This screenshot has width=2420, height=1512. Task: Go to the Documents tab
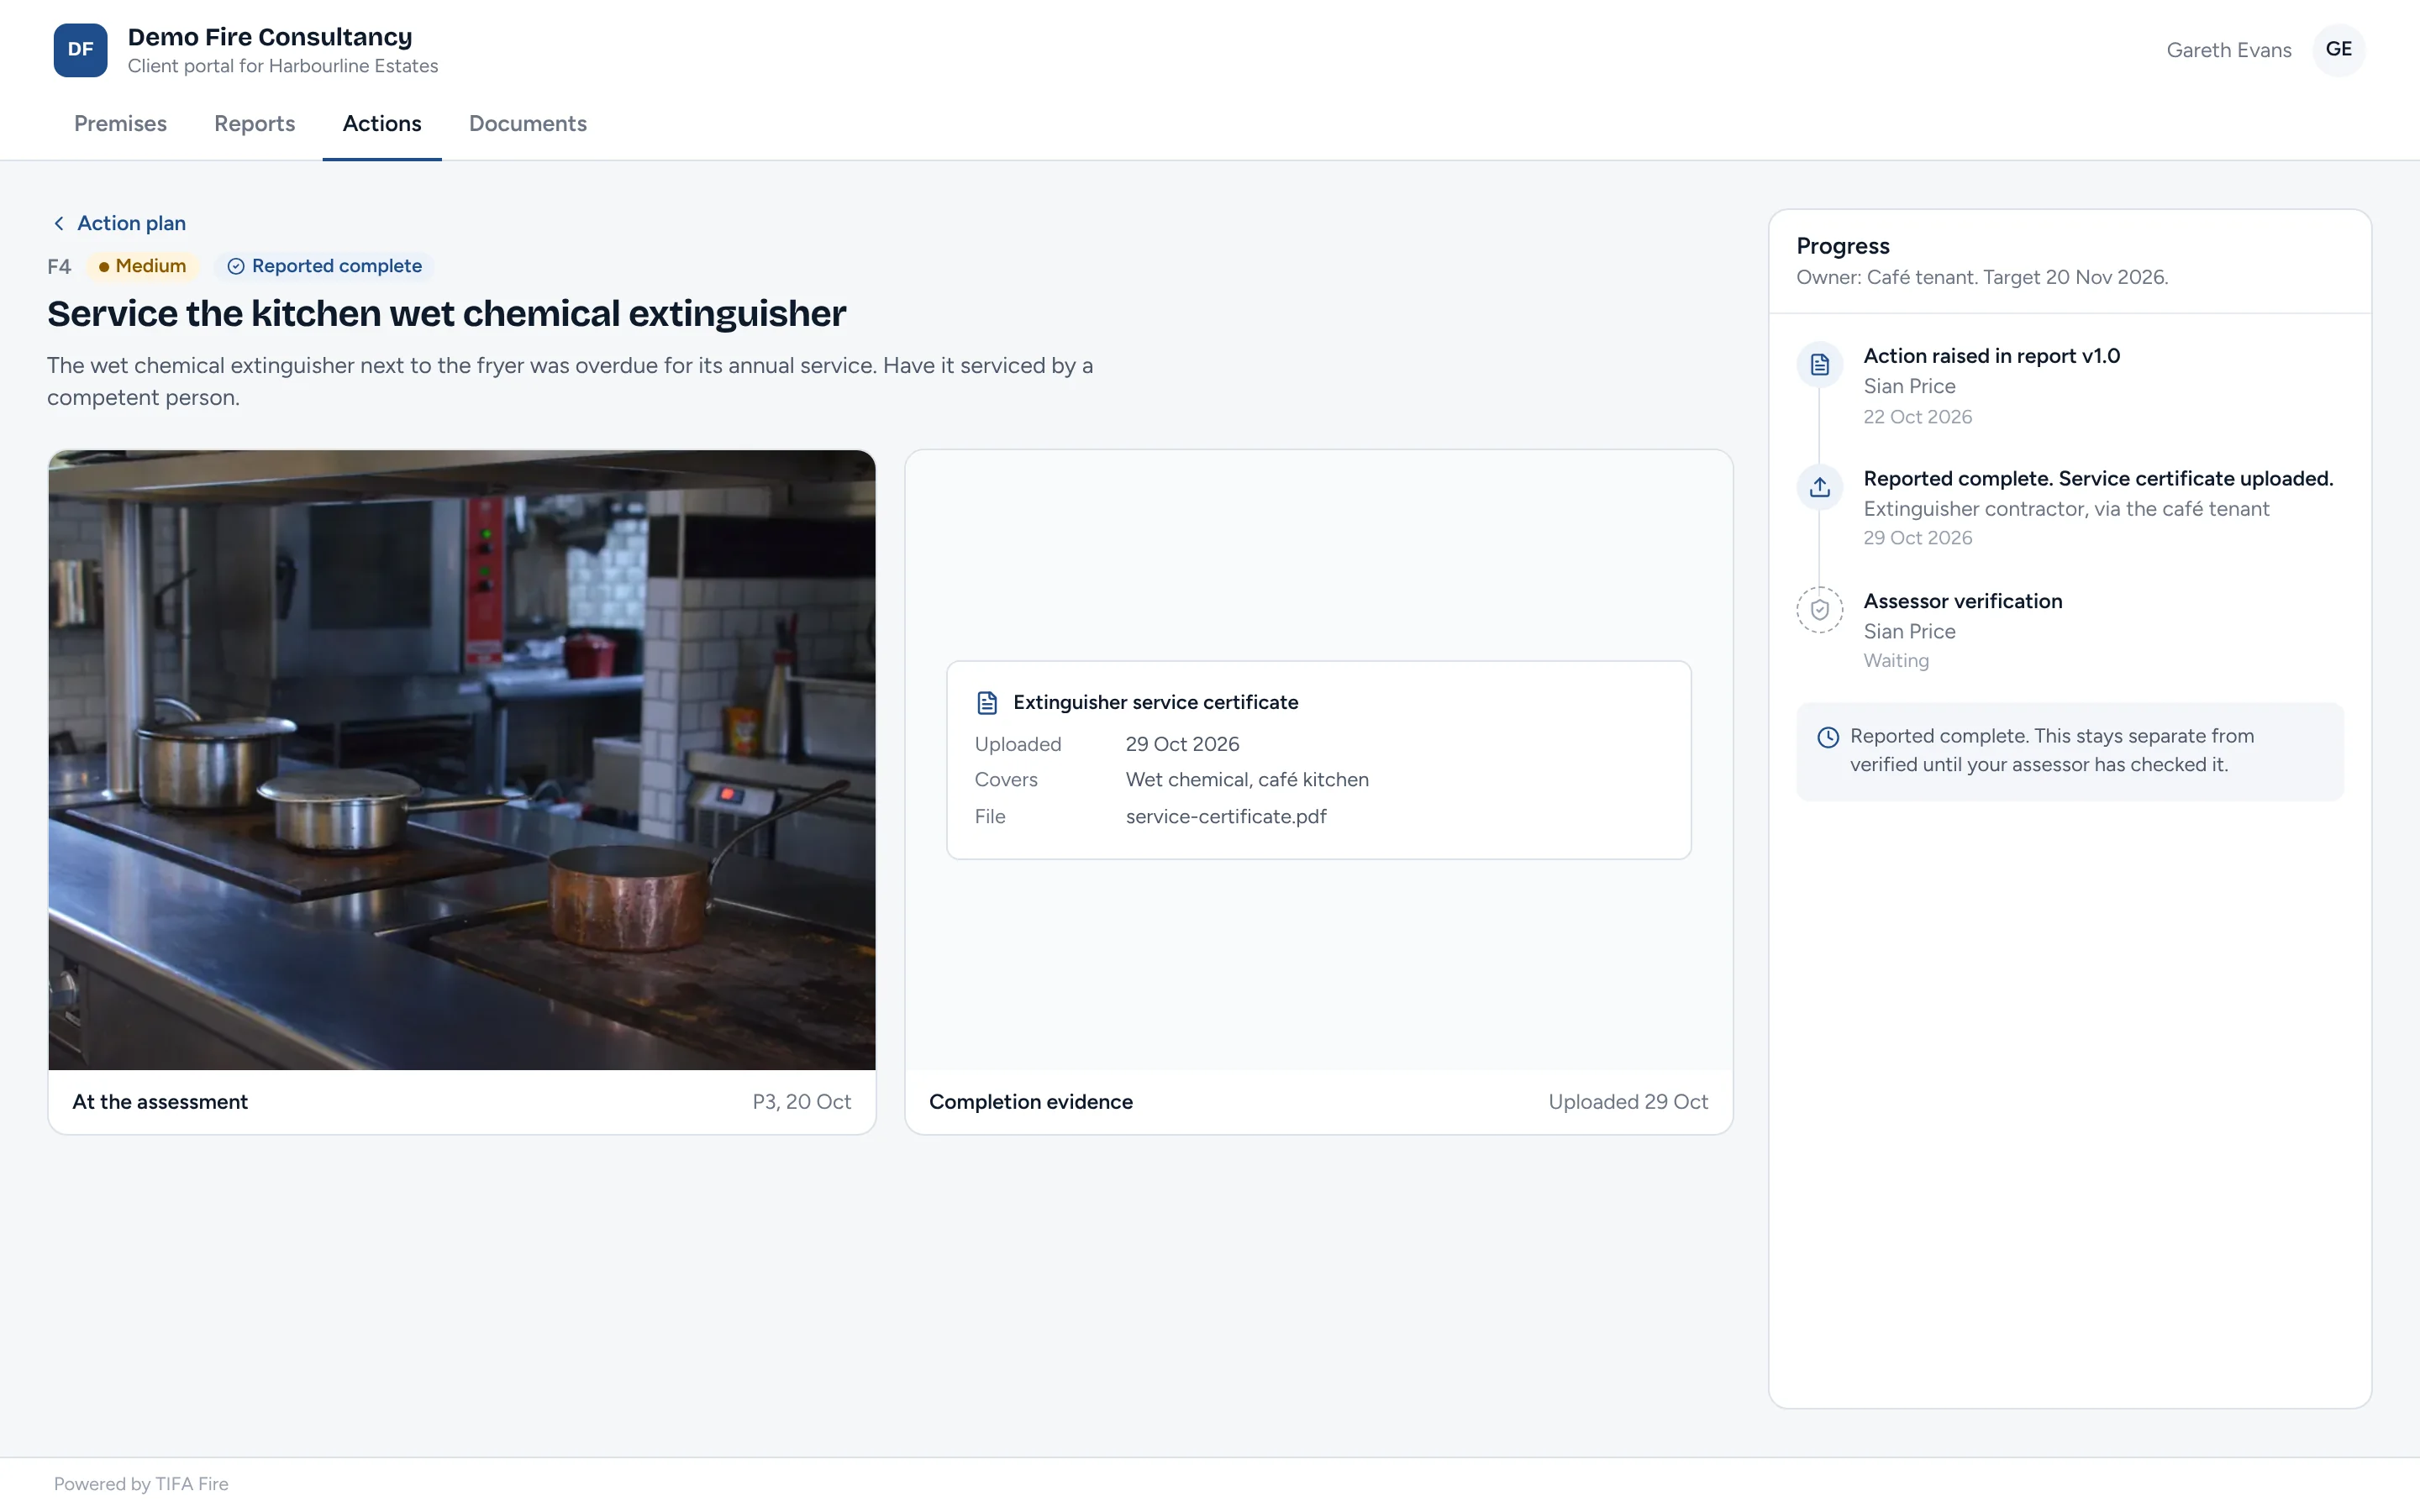(528, 124)
